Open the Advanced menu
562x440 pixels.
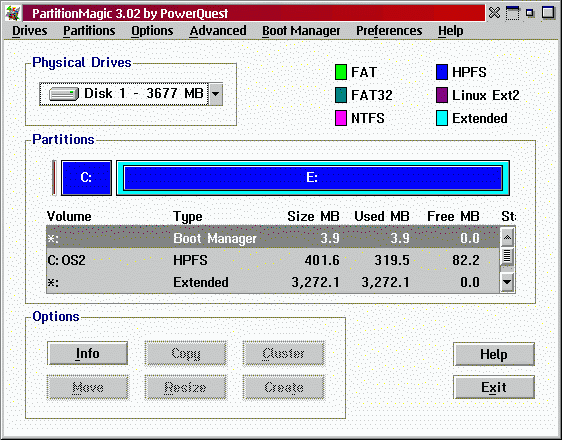click(x=218, y=31)
